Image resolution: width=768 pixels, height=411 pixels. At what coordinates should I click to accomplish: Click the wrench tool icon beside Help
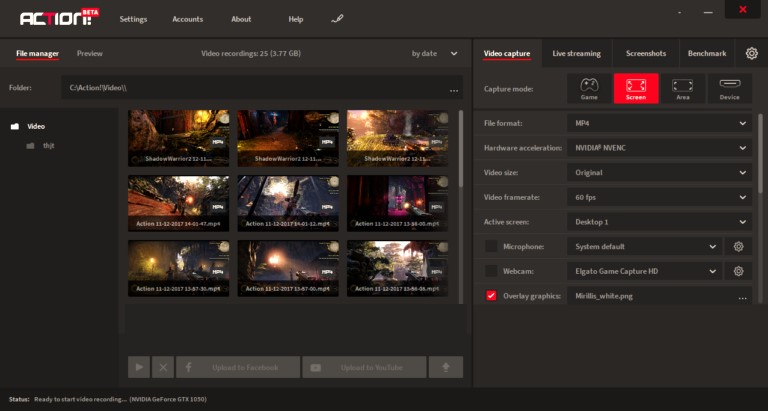tap(337, 19)
